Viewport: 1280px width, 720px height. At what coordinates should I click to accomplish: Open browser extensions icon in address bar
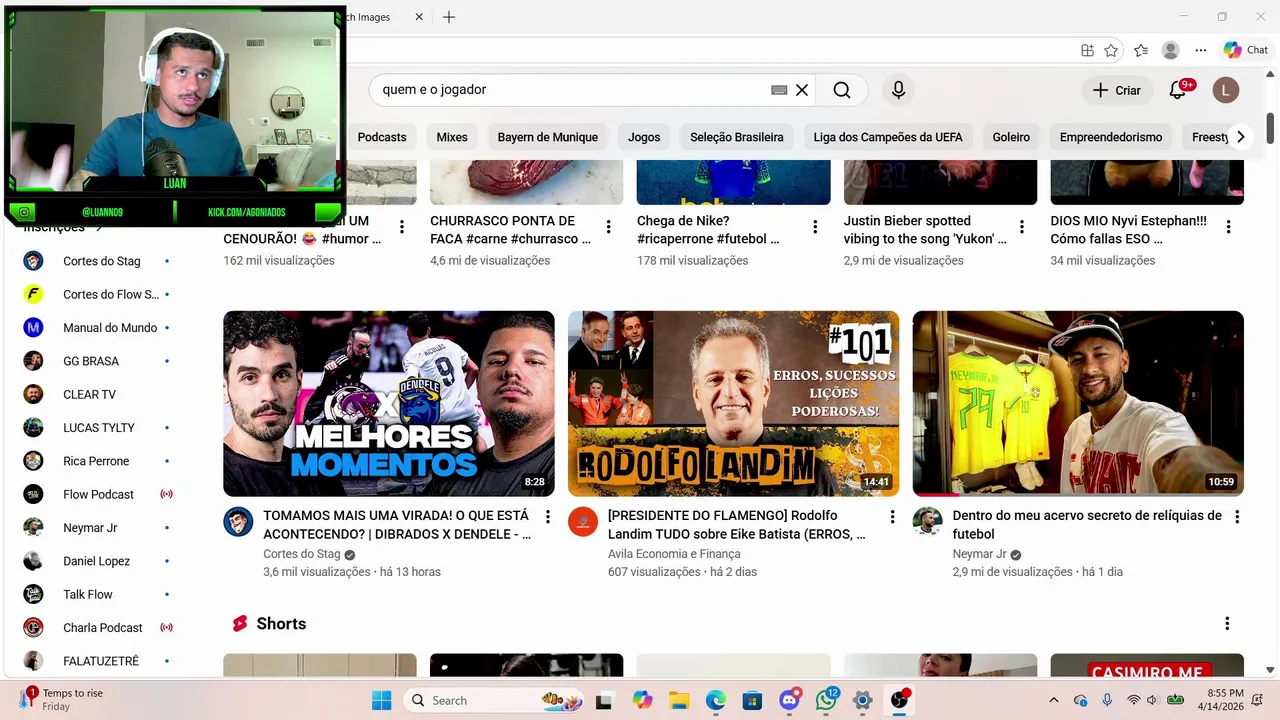[1087, 50]
